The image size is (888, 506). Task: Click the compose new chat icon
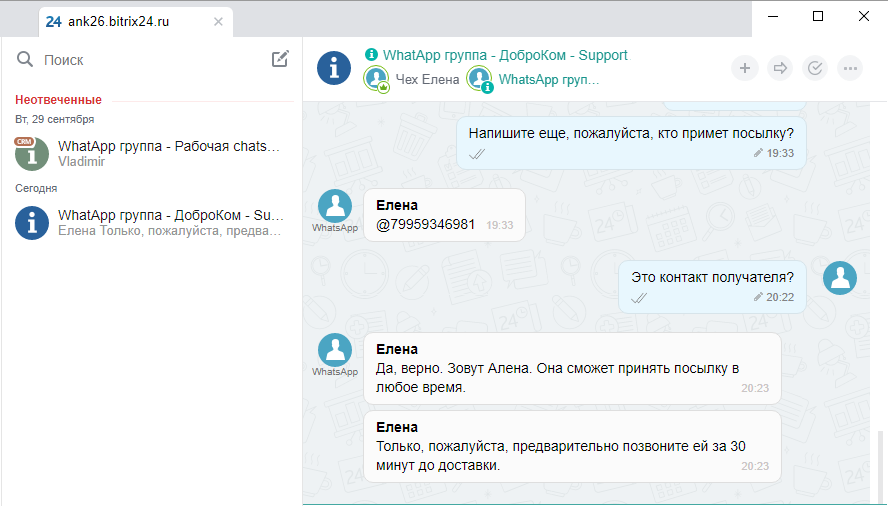point(280,59)
